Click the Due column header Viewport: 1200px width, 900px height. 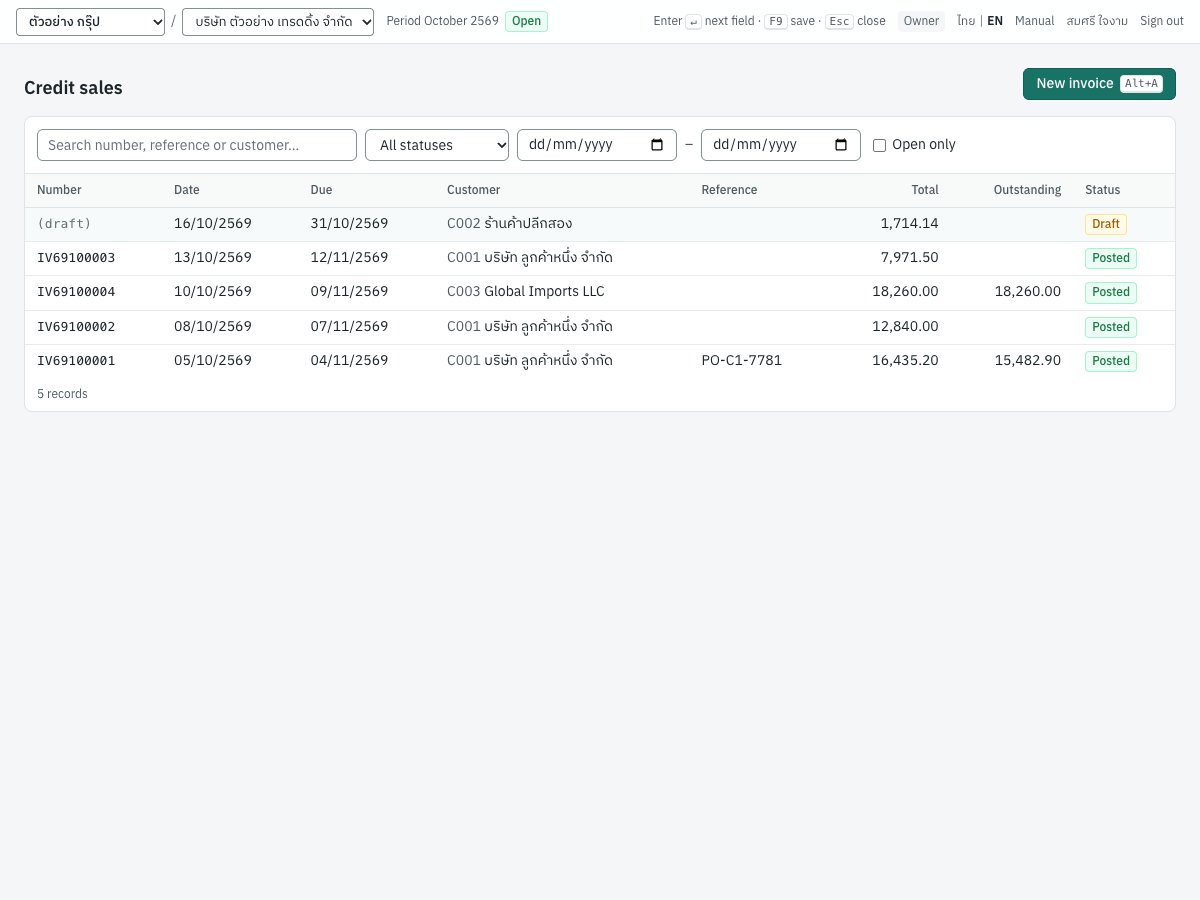321,190
